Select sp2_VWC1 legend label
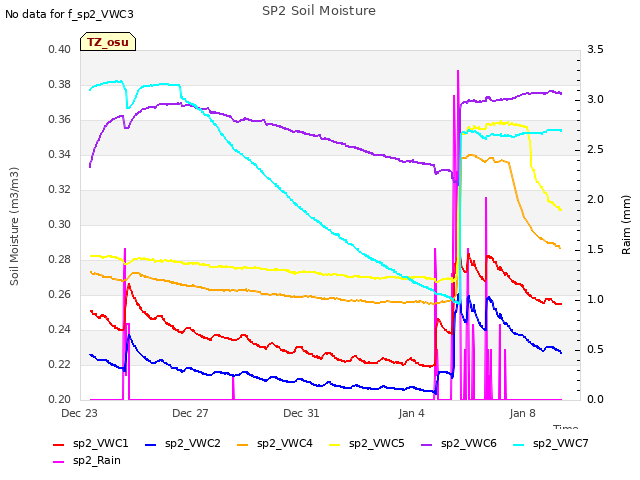This screenshot has height=480, width=640. pos(100,443)
